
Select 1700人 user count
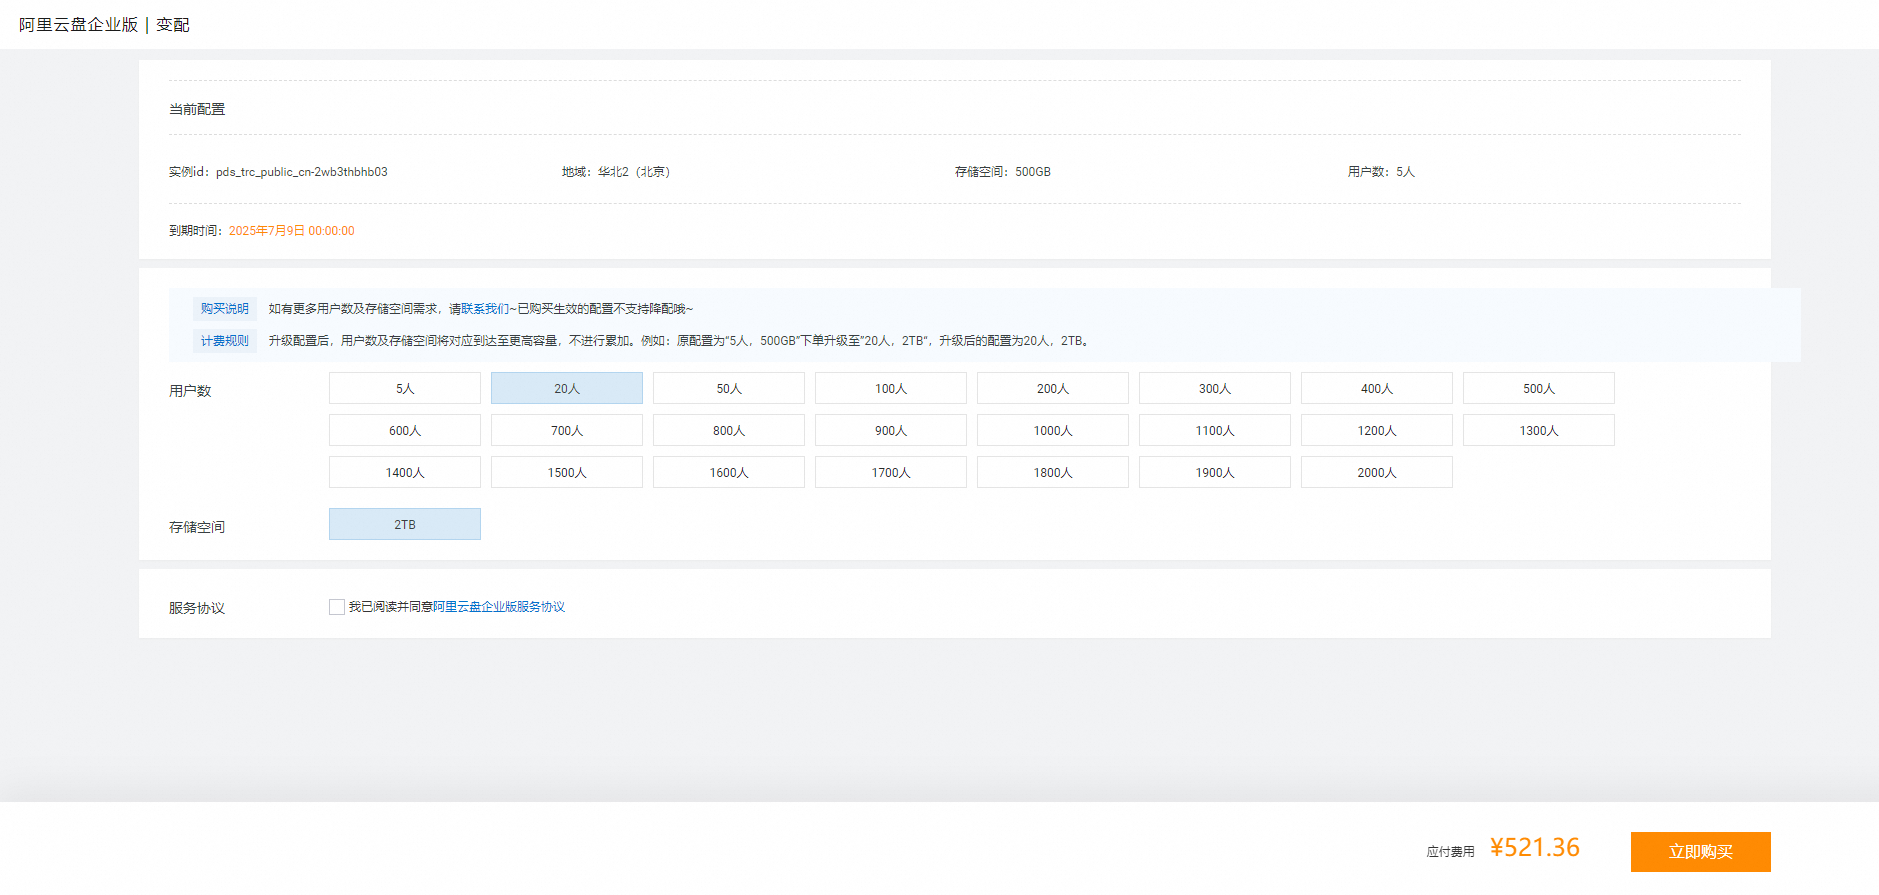[891, 472]
